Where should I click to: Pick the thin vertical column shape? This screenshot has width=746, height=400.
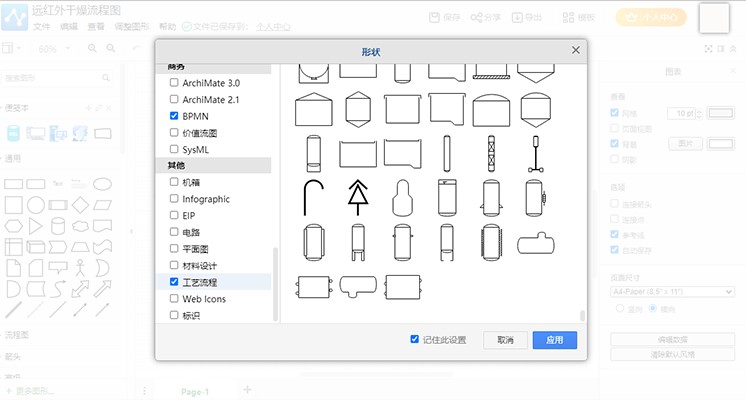(x=447, y=154)
